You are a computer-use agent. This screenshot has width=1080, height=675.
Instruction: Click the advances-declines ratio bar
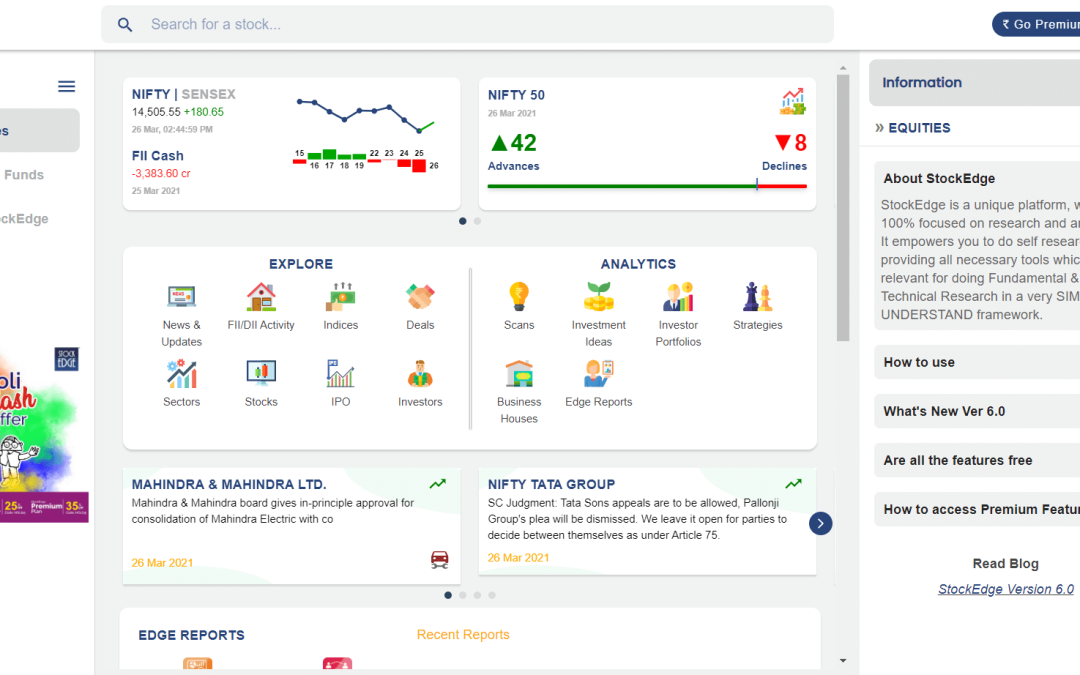click(647, 186)
